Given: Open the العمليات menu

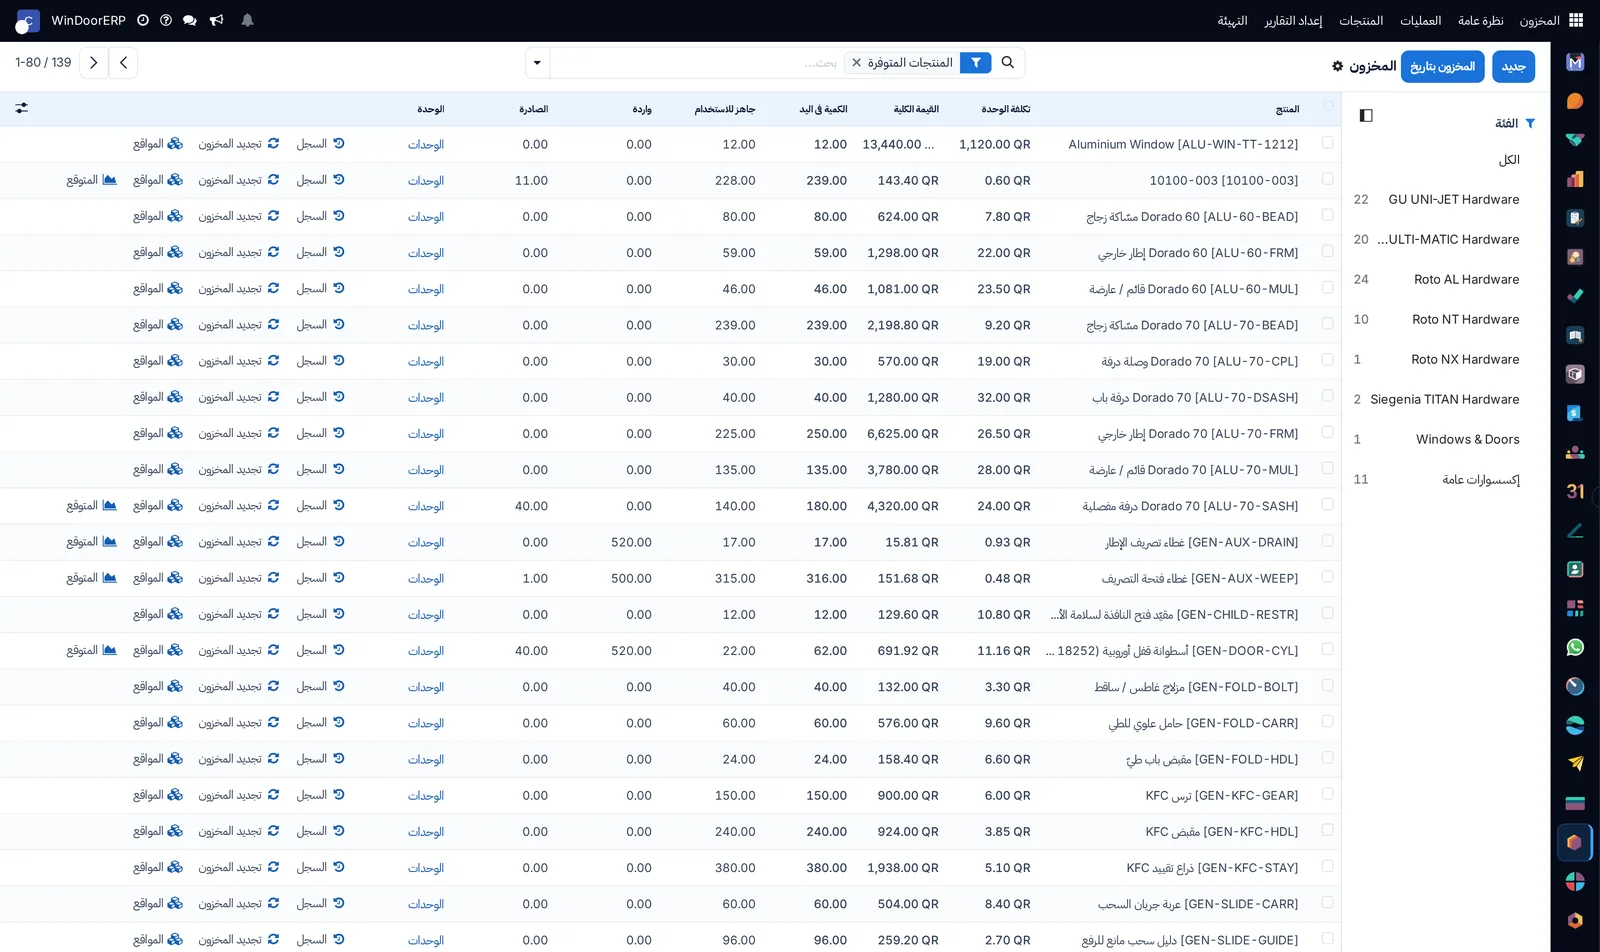Looking at the screenshot, I should [1420, 21].
